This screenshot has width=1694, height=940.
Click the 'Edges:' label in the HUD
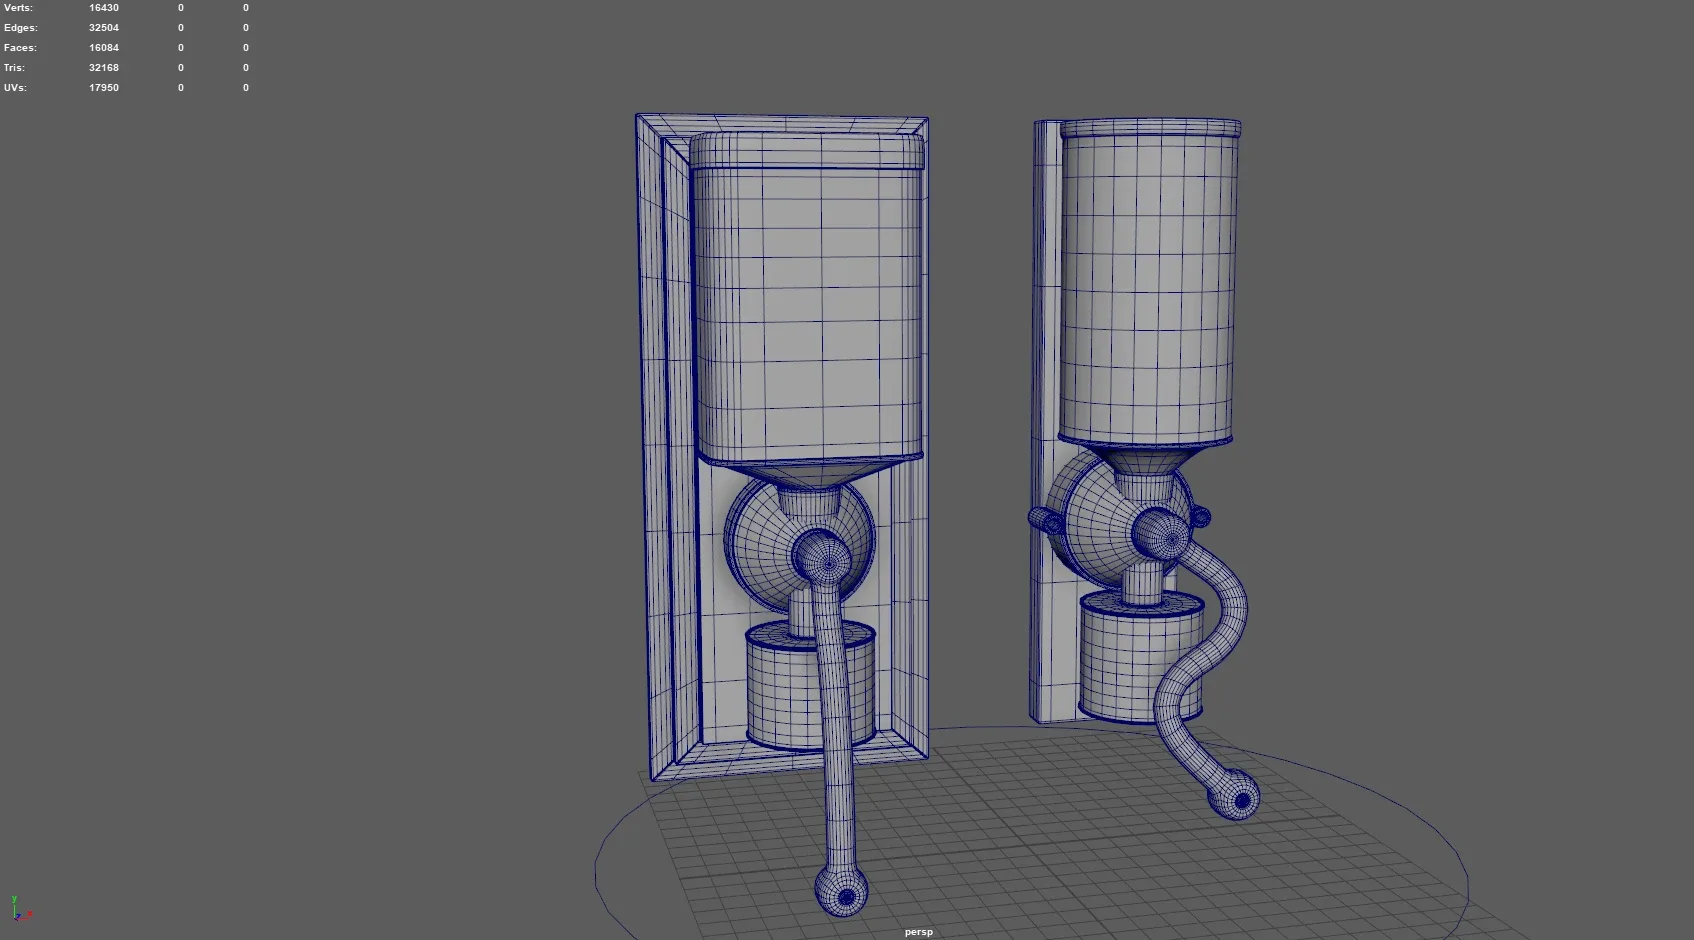point(21,28)
